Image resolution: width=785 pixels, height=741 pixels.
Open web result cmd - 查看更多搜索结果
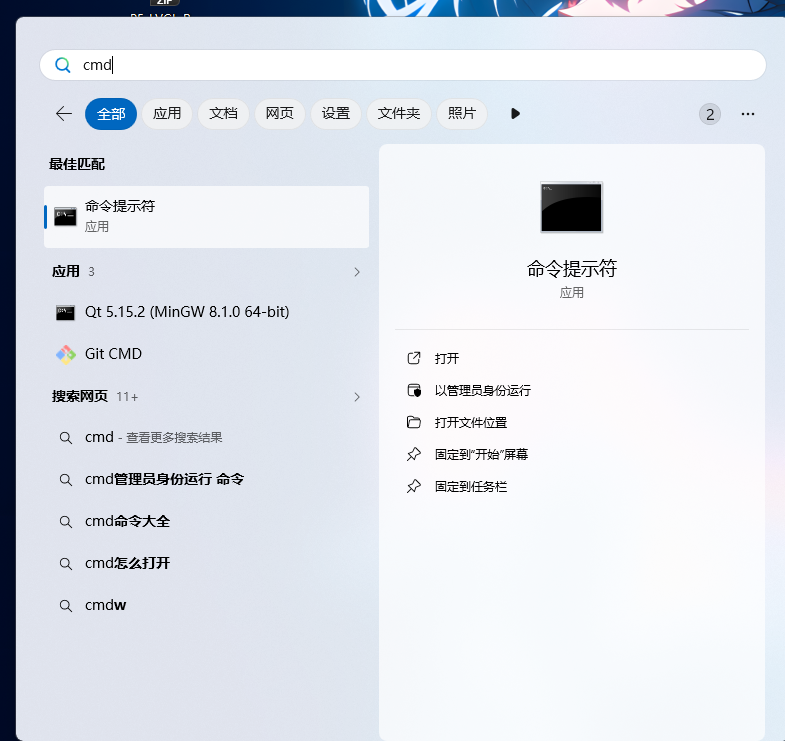point(207,438)
